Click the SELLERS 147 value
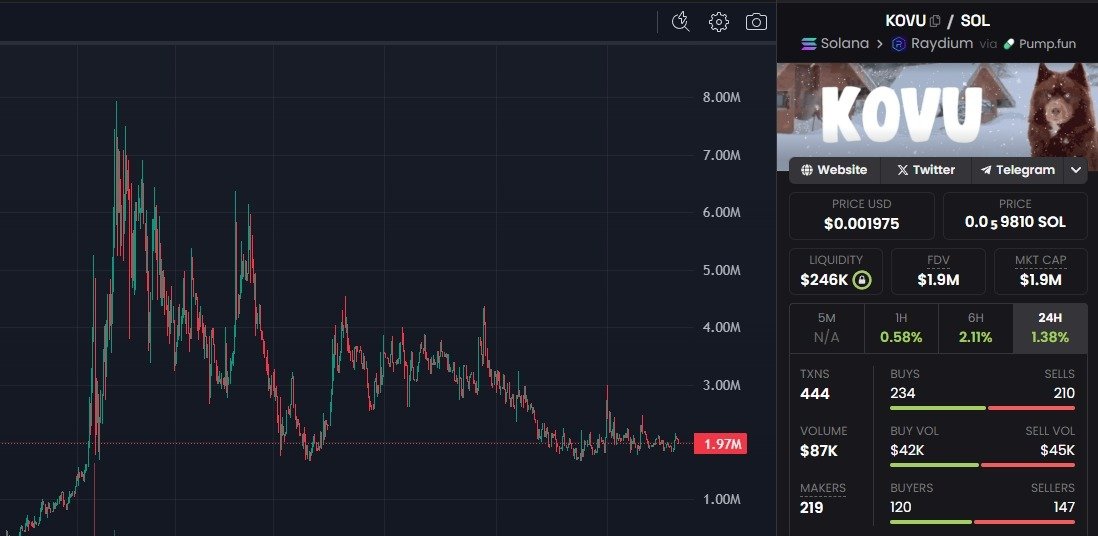The width and height of the screenshot is (1098, 536). coord(1064,507)
